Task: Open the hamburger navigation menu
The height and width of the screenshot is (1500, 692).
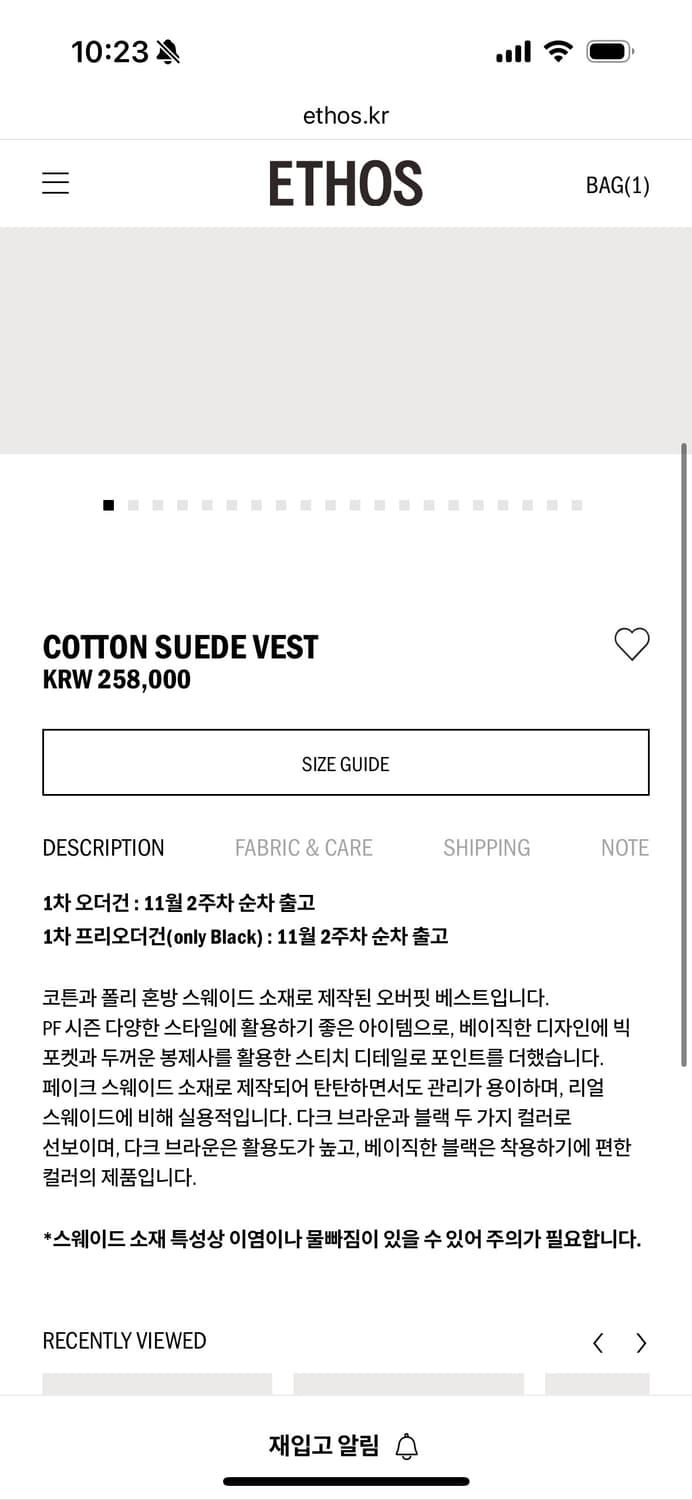Action: point(55,183)
